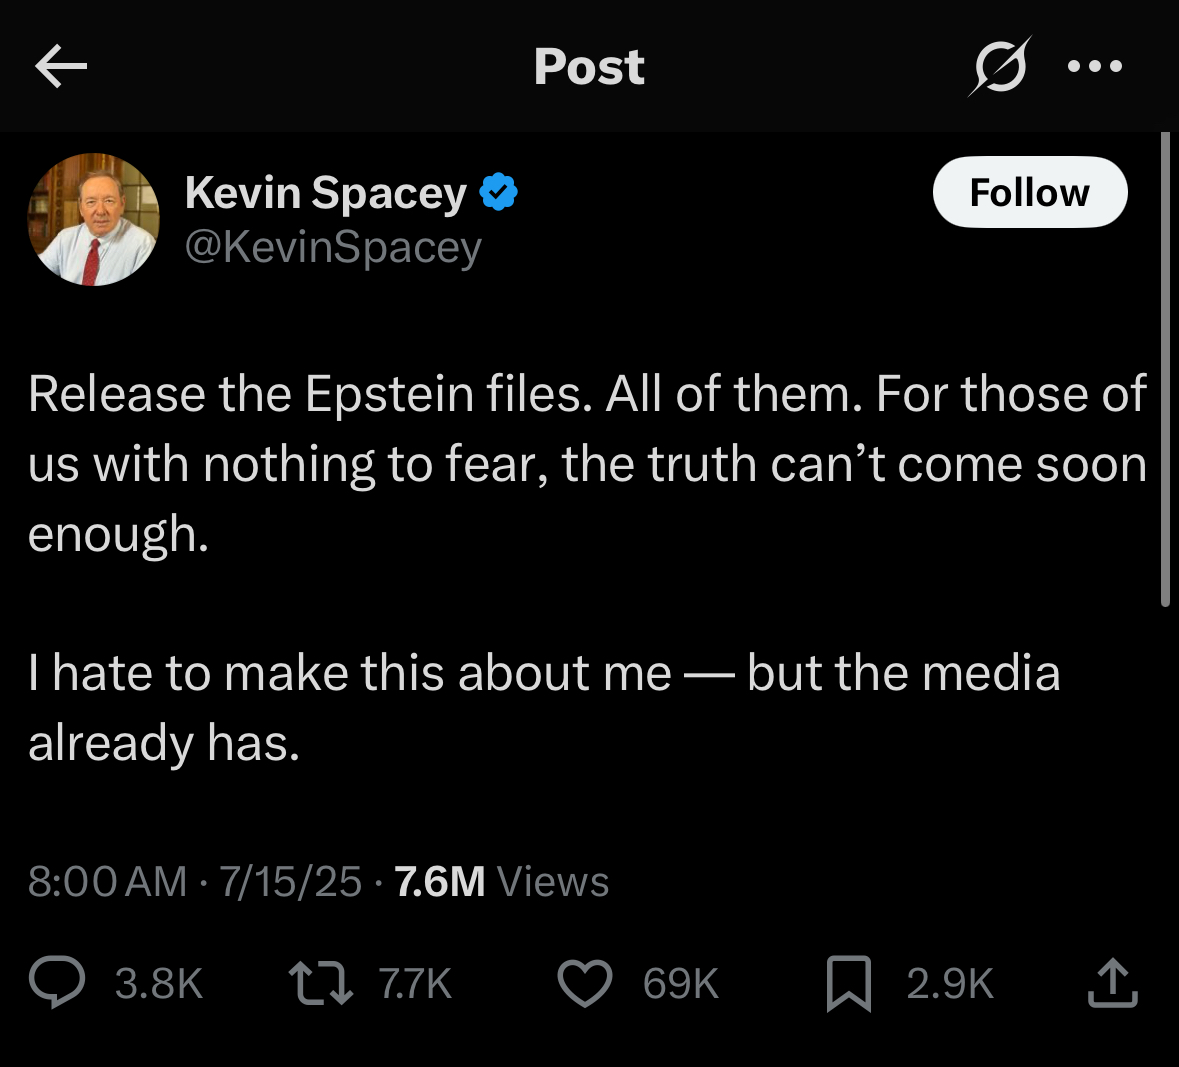Tap the back arrow icon
This screenshot has width=1179, height=1067.
pos(61,67)
